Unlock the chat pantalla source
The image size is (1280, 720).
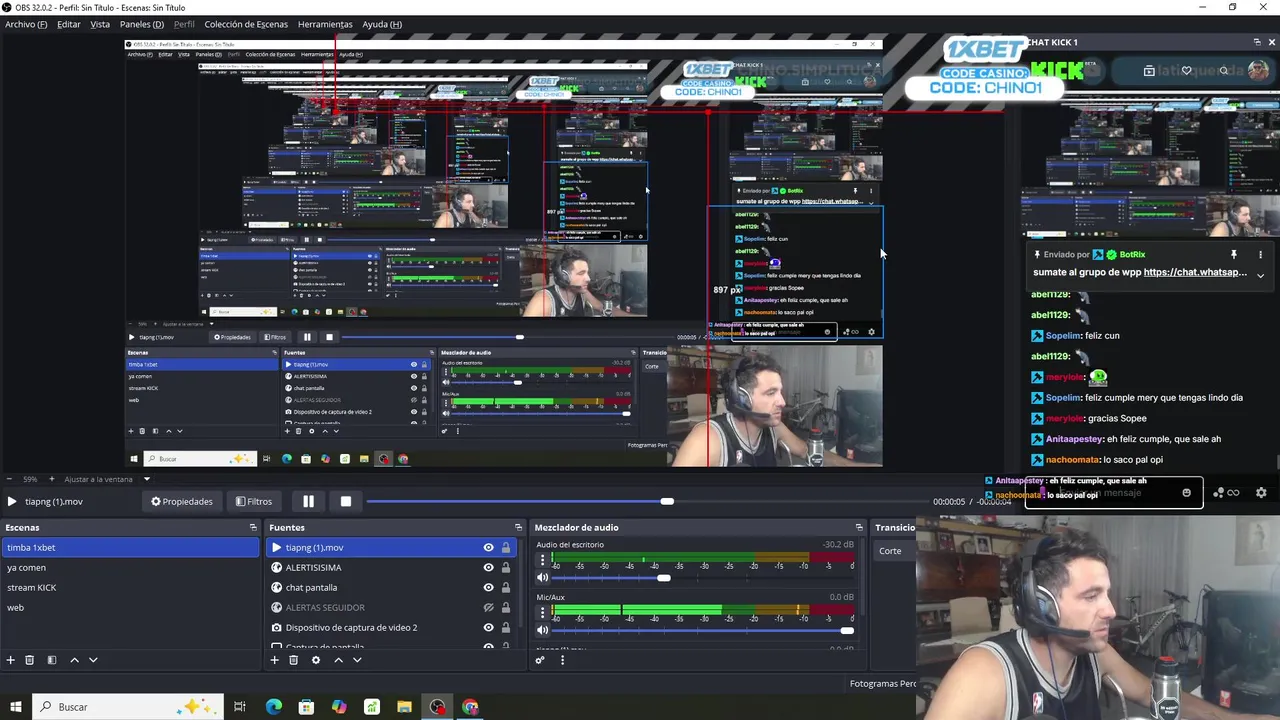506,588
